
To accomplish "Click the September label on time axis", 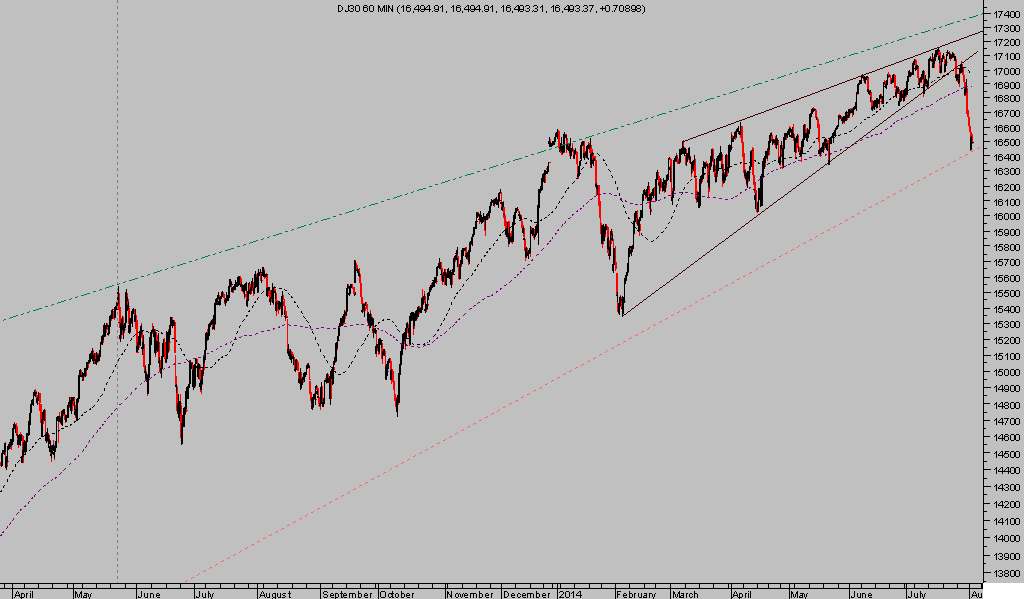I will 347,593.
